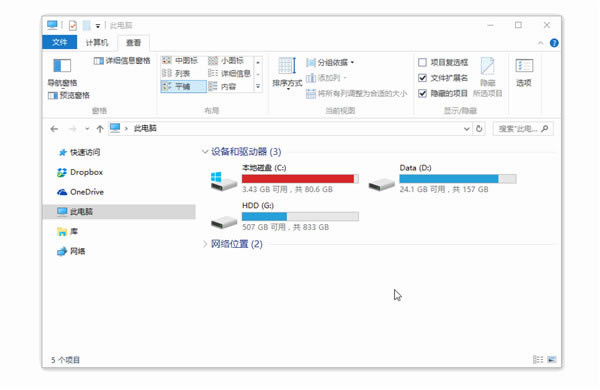
Task: Switch to the 计算机 ribbon tab
Action: coord(97,42)
